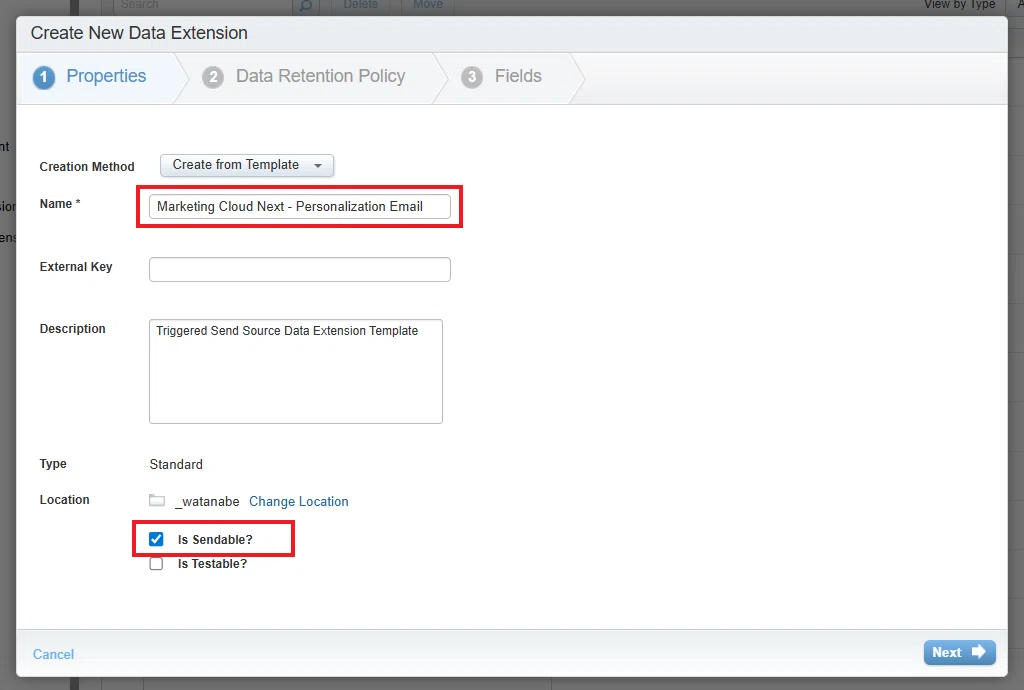Click the step 2 number badge
Image resolution: width=1024 pixels, height=690 pixels.
pos(213,77)
